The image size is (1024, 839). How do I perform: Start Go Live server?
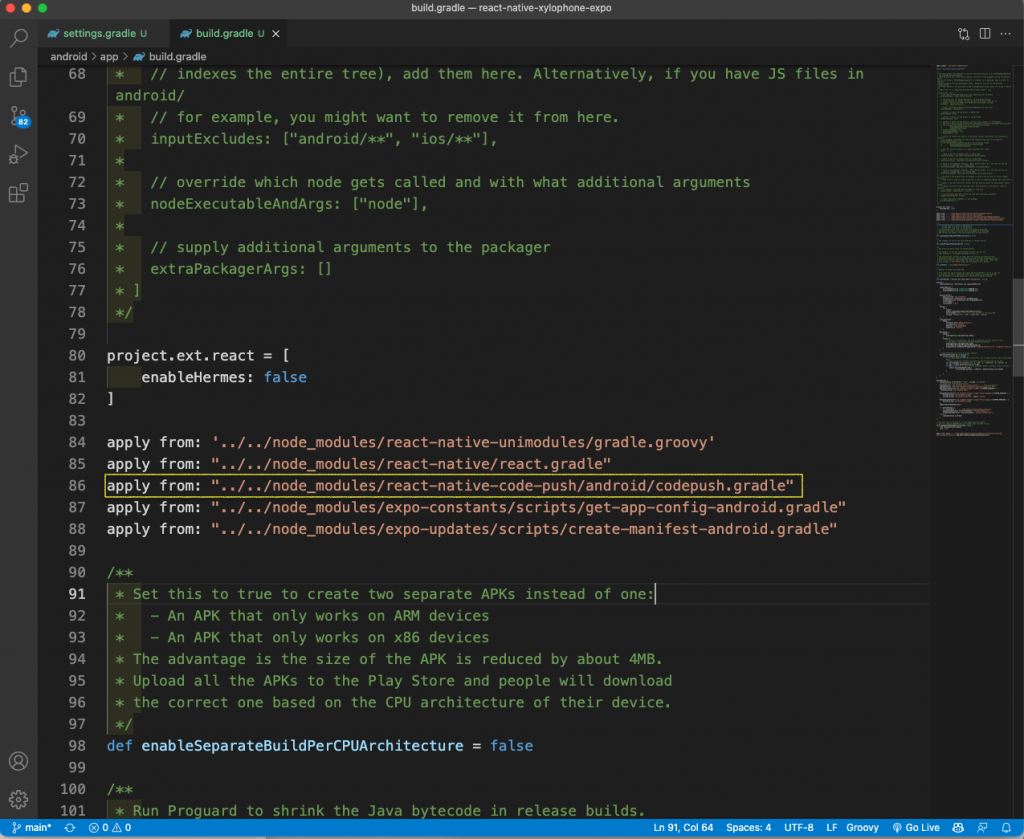pos(917,828)
